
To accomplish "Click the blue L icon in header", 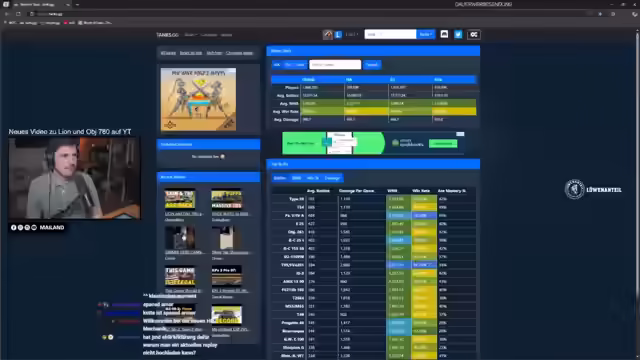I will [338, 35].
